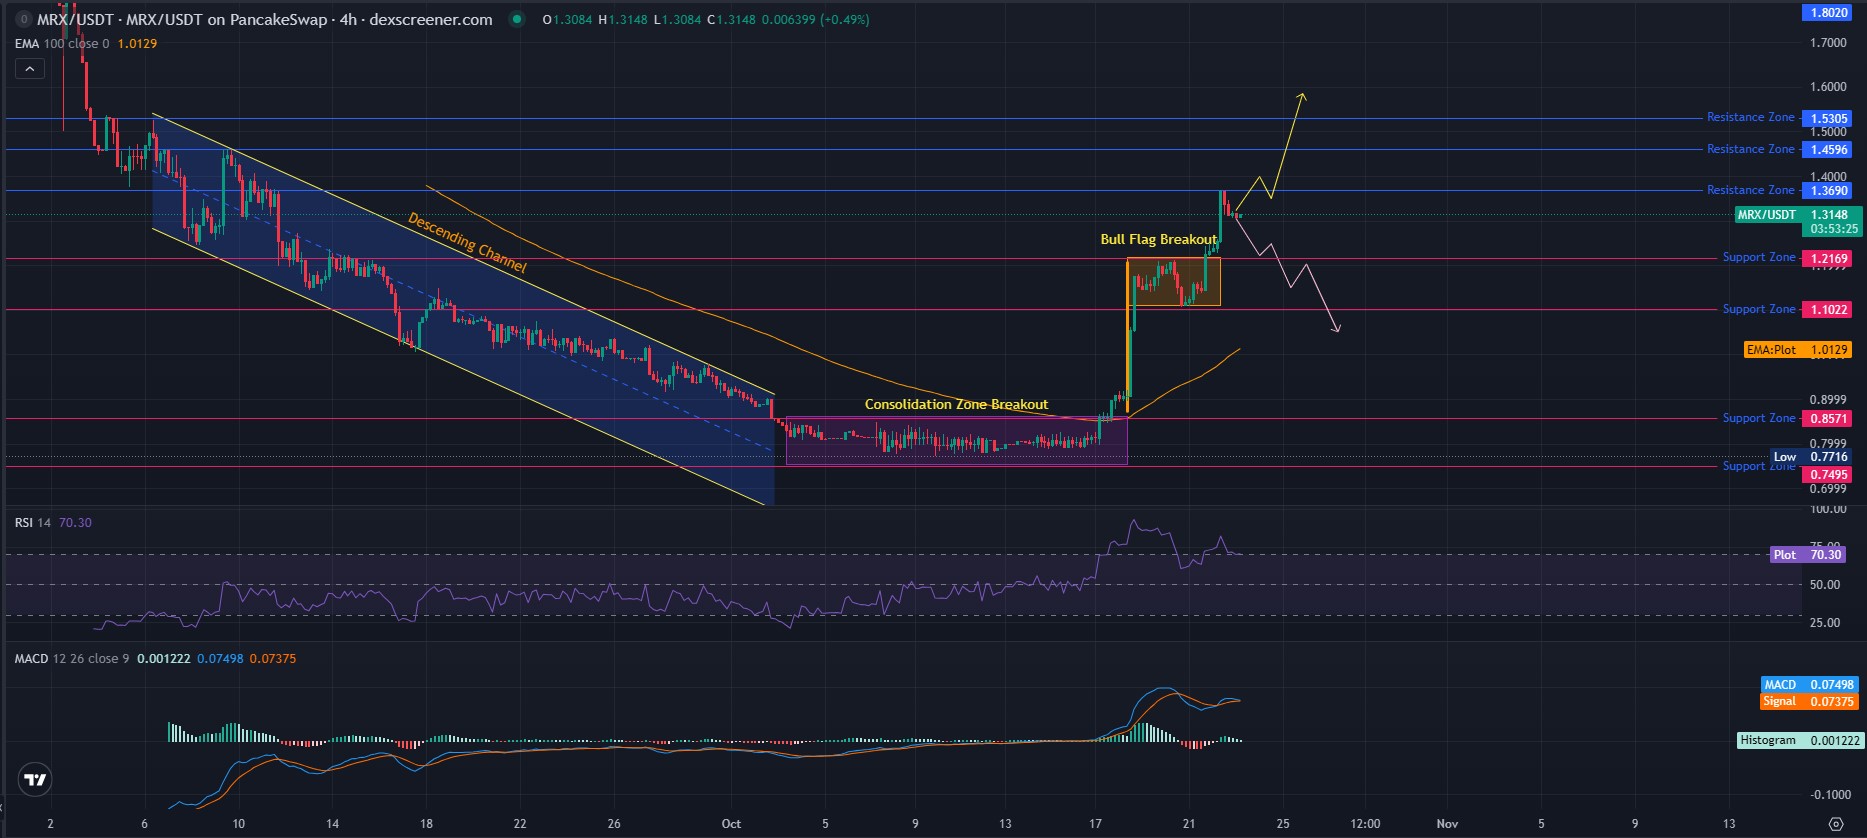Click the Signal 0.07375 axis label

point(1809,702)
